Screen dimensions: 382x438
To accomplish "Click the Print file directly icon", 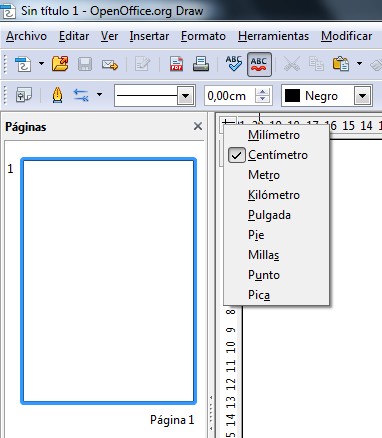I will (x=201, y=64).
